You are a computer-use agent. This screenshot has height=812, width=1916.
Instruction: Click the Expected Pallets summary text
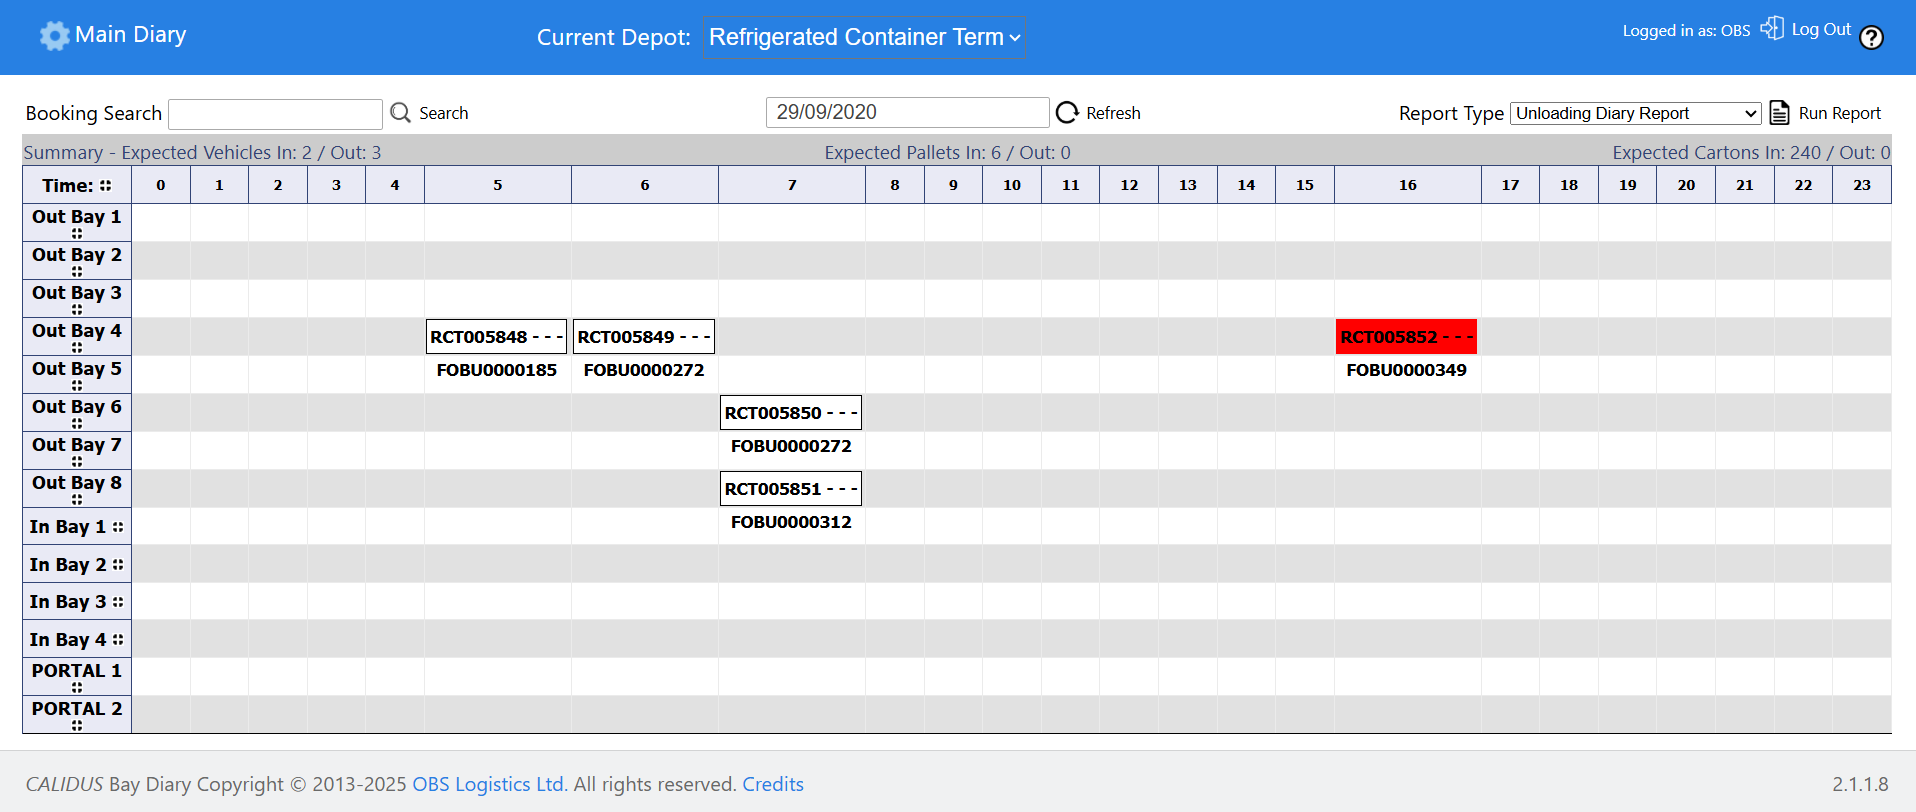pos(947,152)
